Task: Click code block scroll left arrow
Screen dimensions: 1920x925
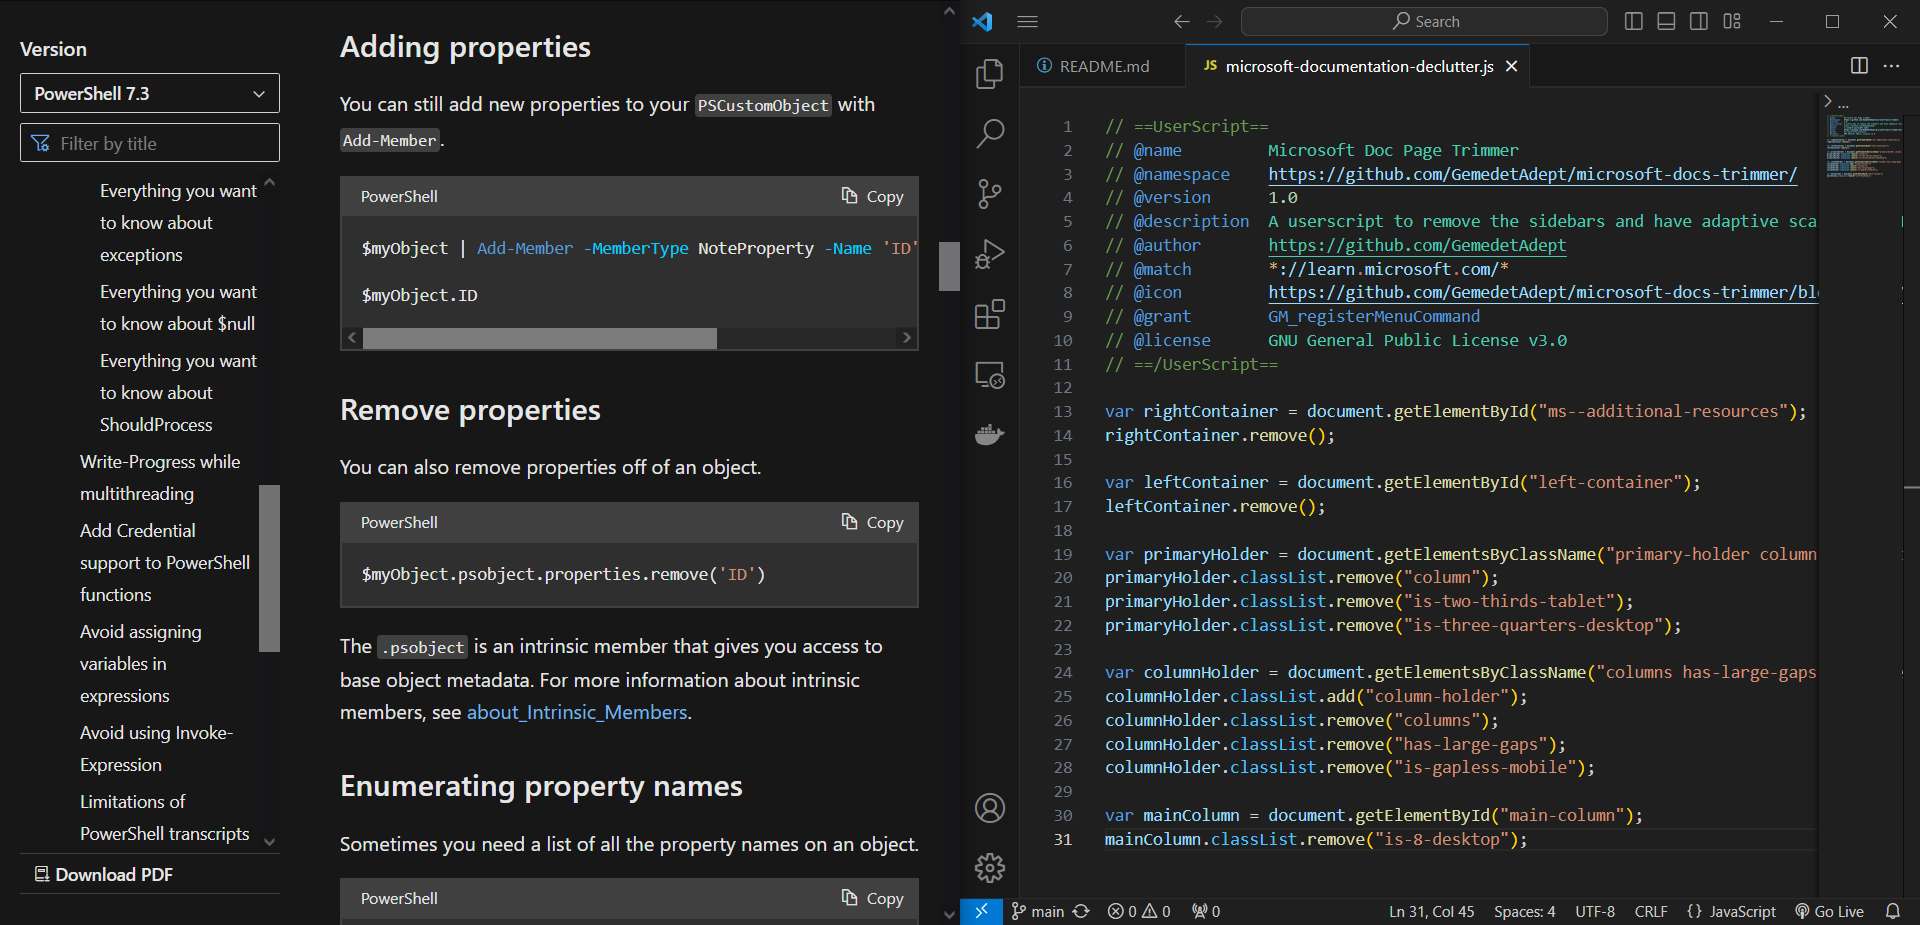Action: pos(352,338)
